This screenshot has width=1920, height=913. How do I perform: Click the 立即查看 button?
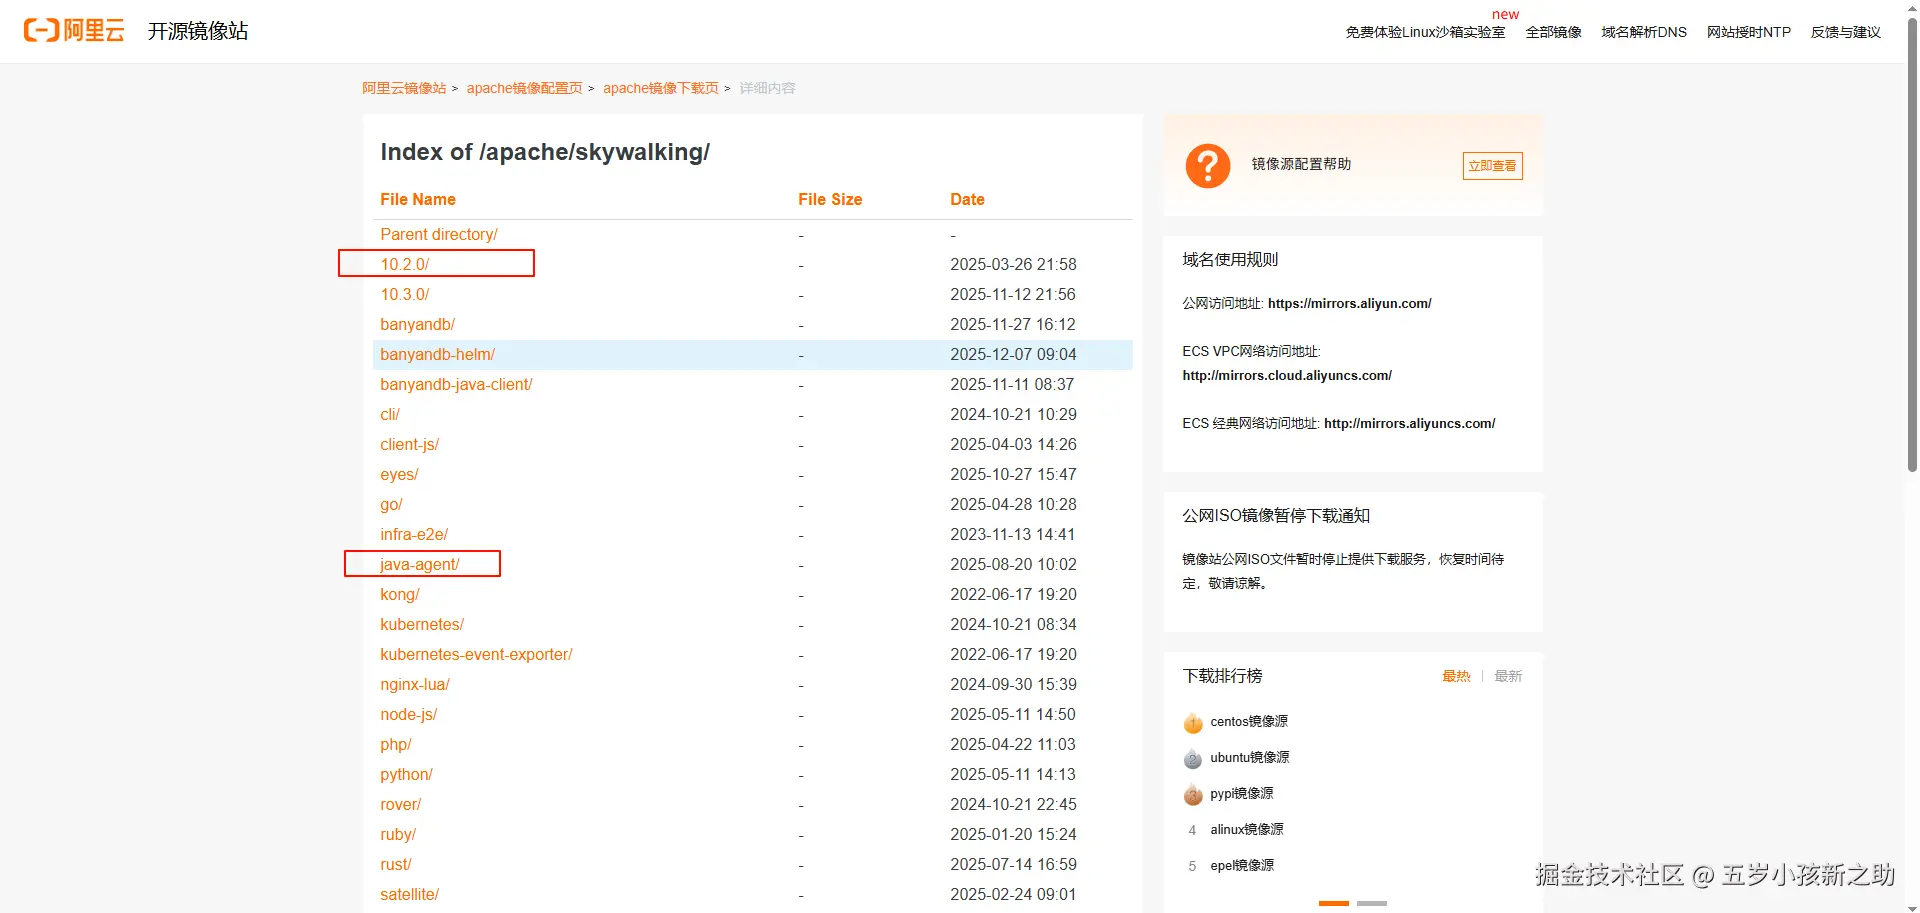click(x=1492, y=166)
